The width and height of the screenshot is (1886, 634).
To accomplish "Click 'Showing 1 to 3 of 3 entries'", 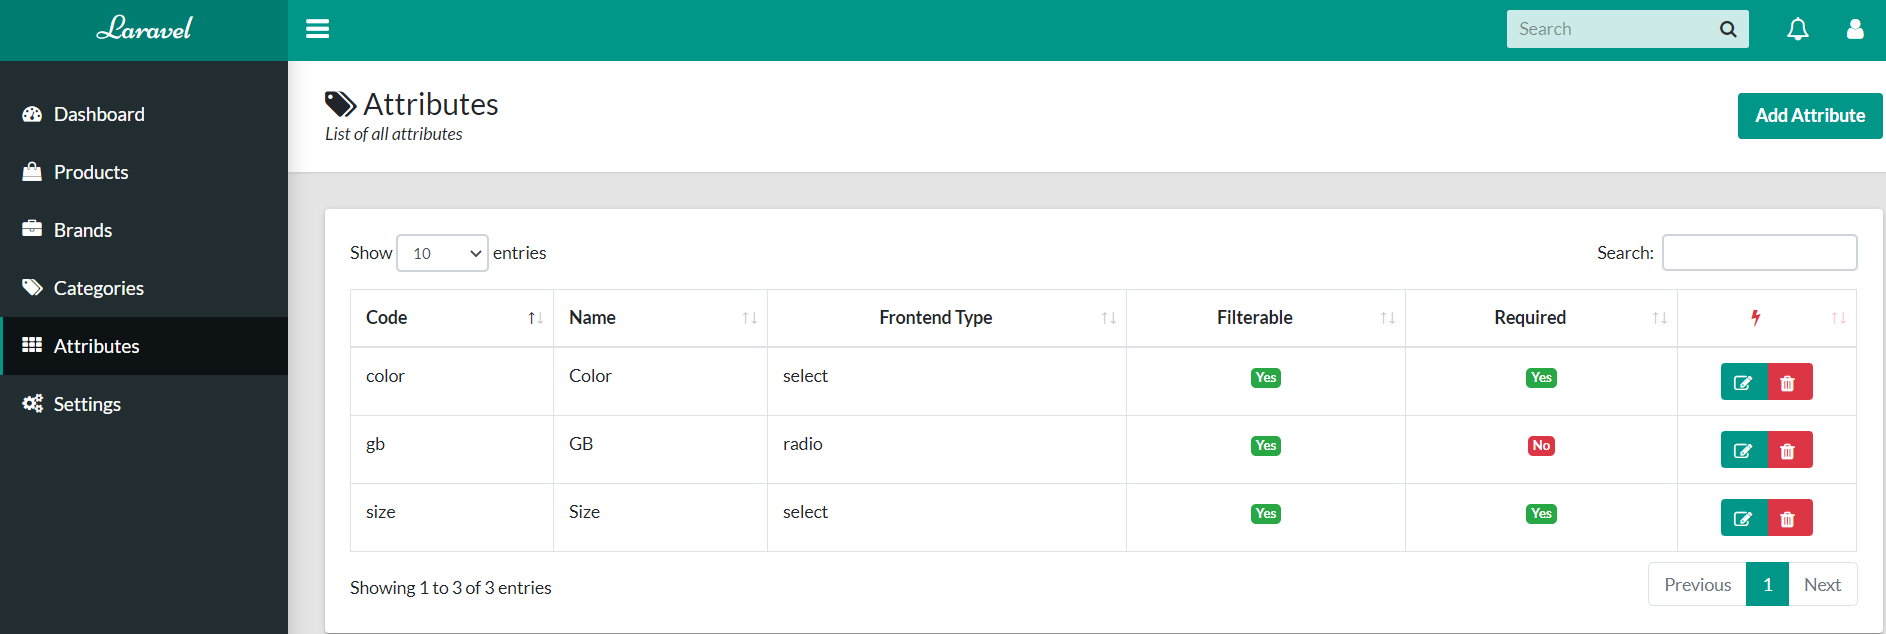I will tap(451, 588).
